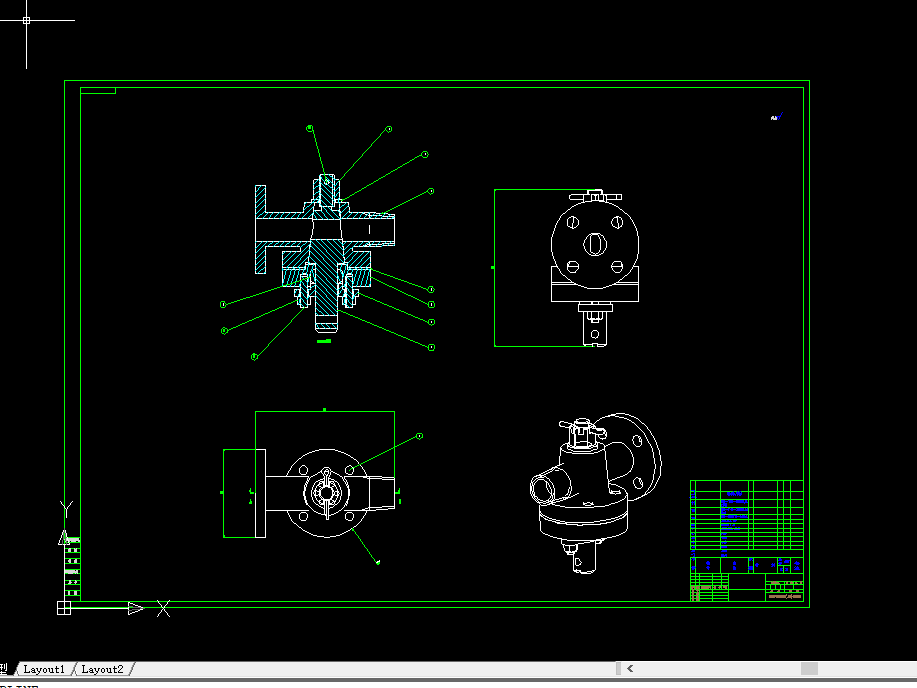
Task: Select the leader balloon on the plan view
Action: coord(419,436)
